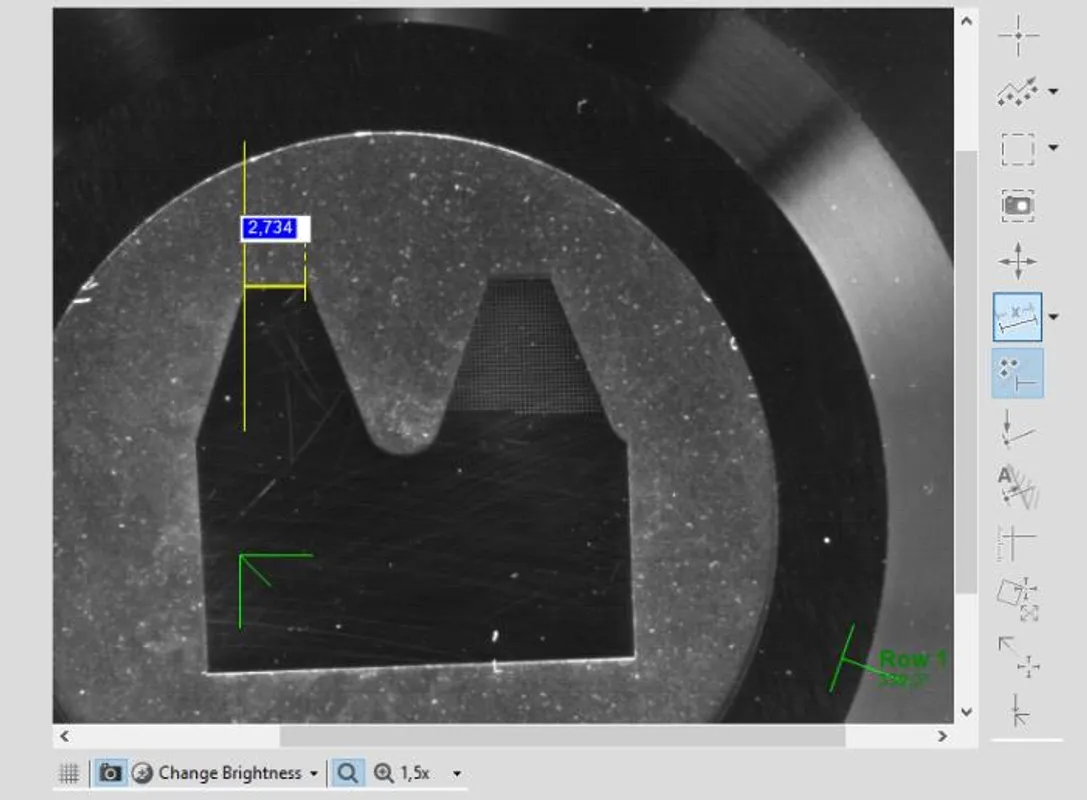Viewport: 1087px width, 800px height.
Task: Click the bottom axis origin tool
Action: 1018,710
